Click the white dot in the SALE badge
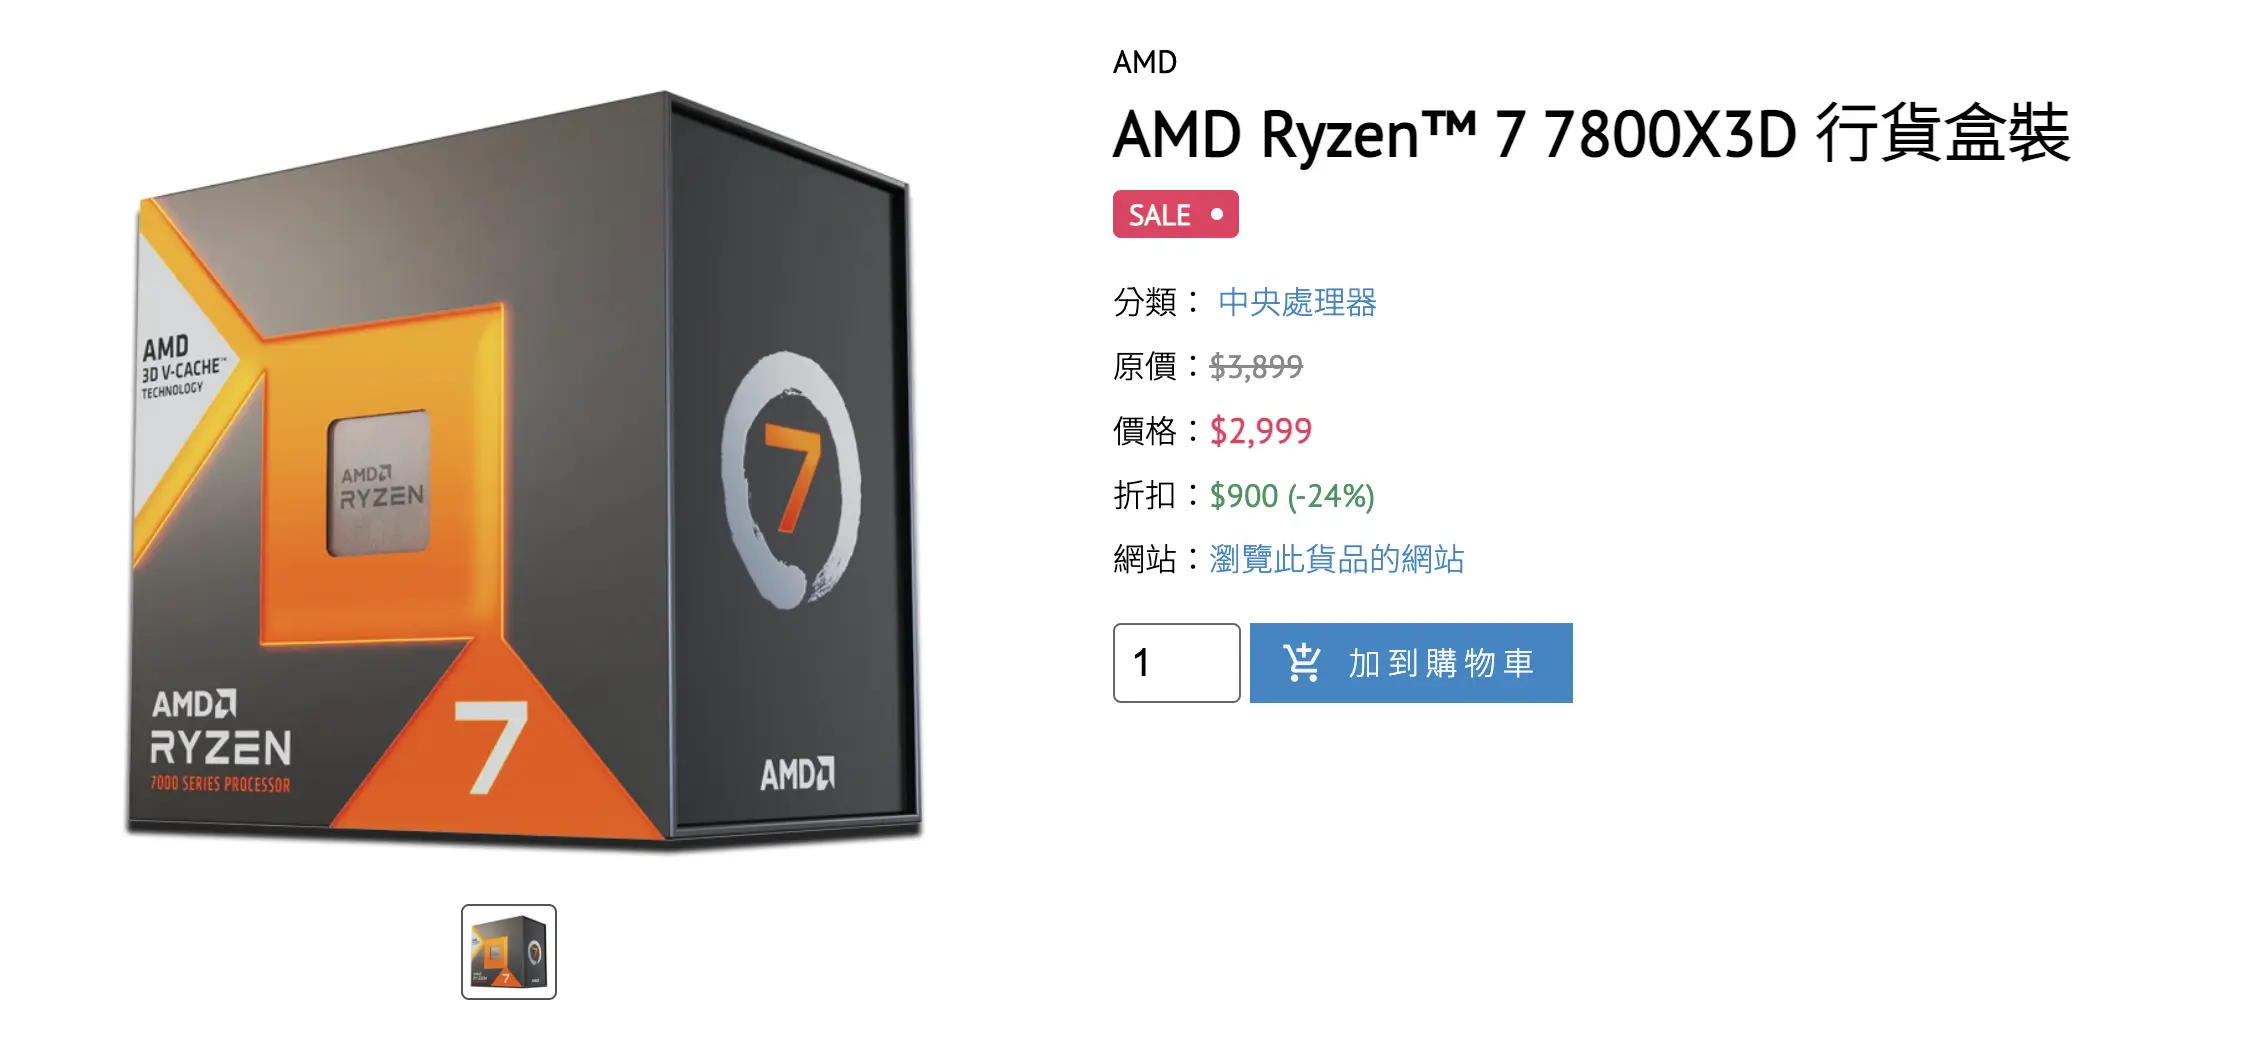 (1217, 214)
